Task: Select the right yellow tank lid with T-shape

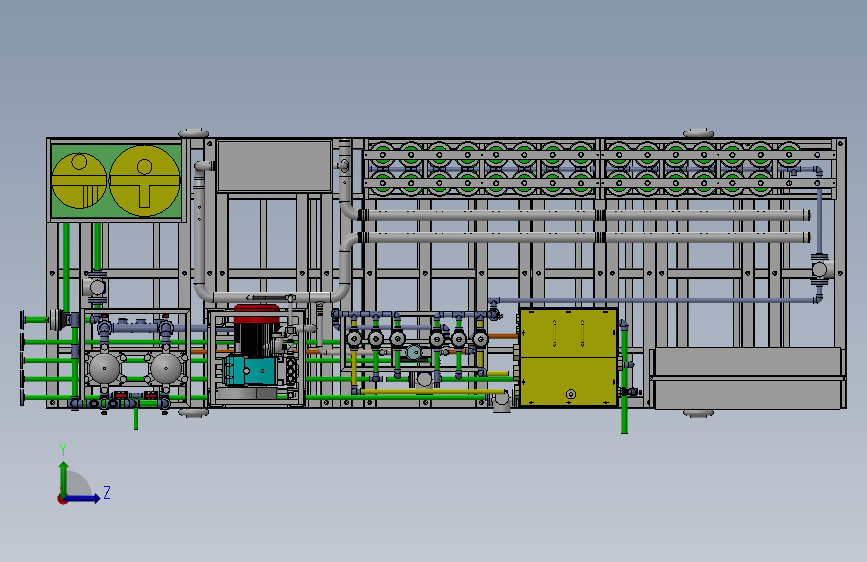Action: tap(145, 180)
